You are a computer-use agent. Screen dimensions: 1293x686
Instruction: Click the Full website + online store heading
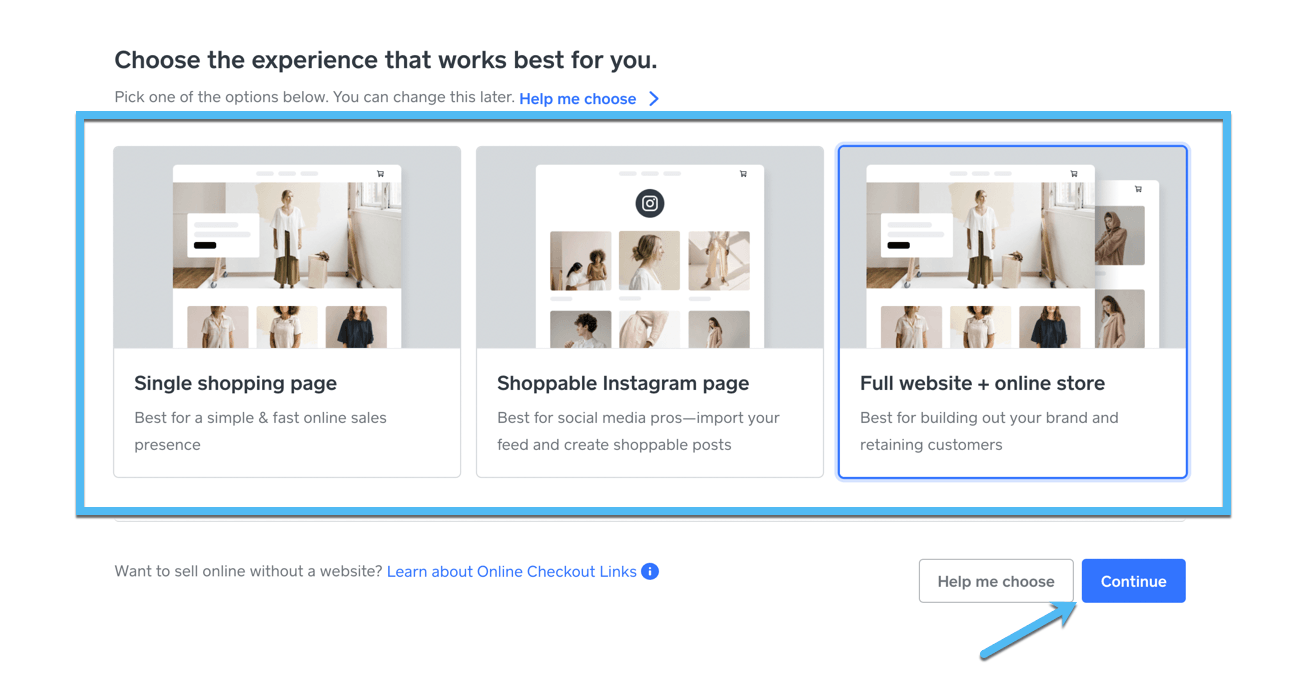tap(982, 383)
